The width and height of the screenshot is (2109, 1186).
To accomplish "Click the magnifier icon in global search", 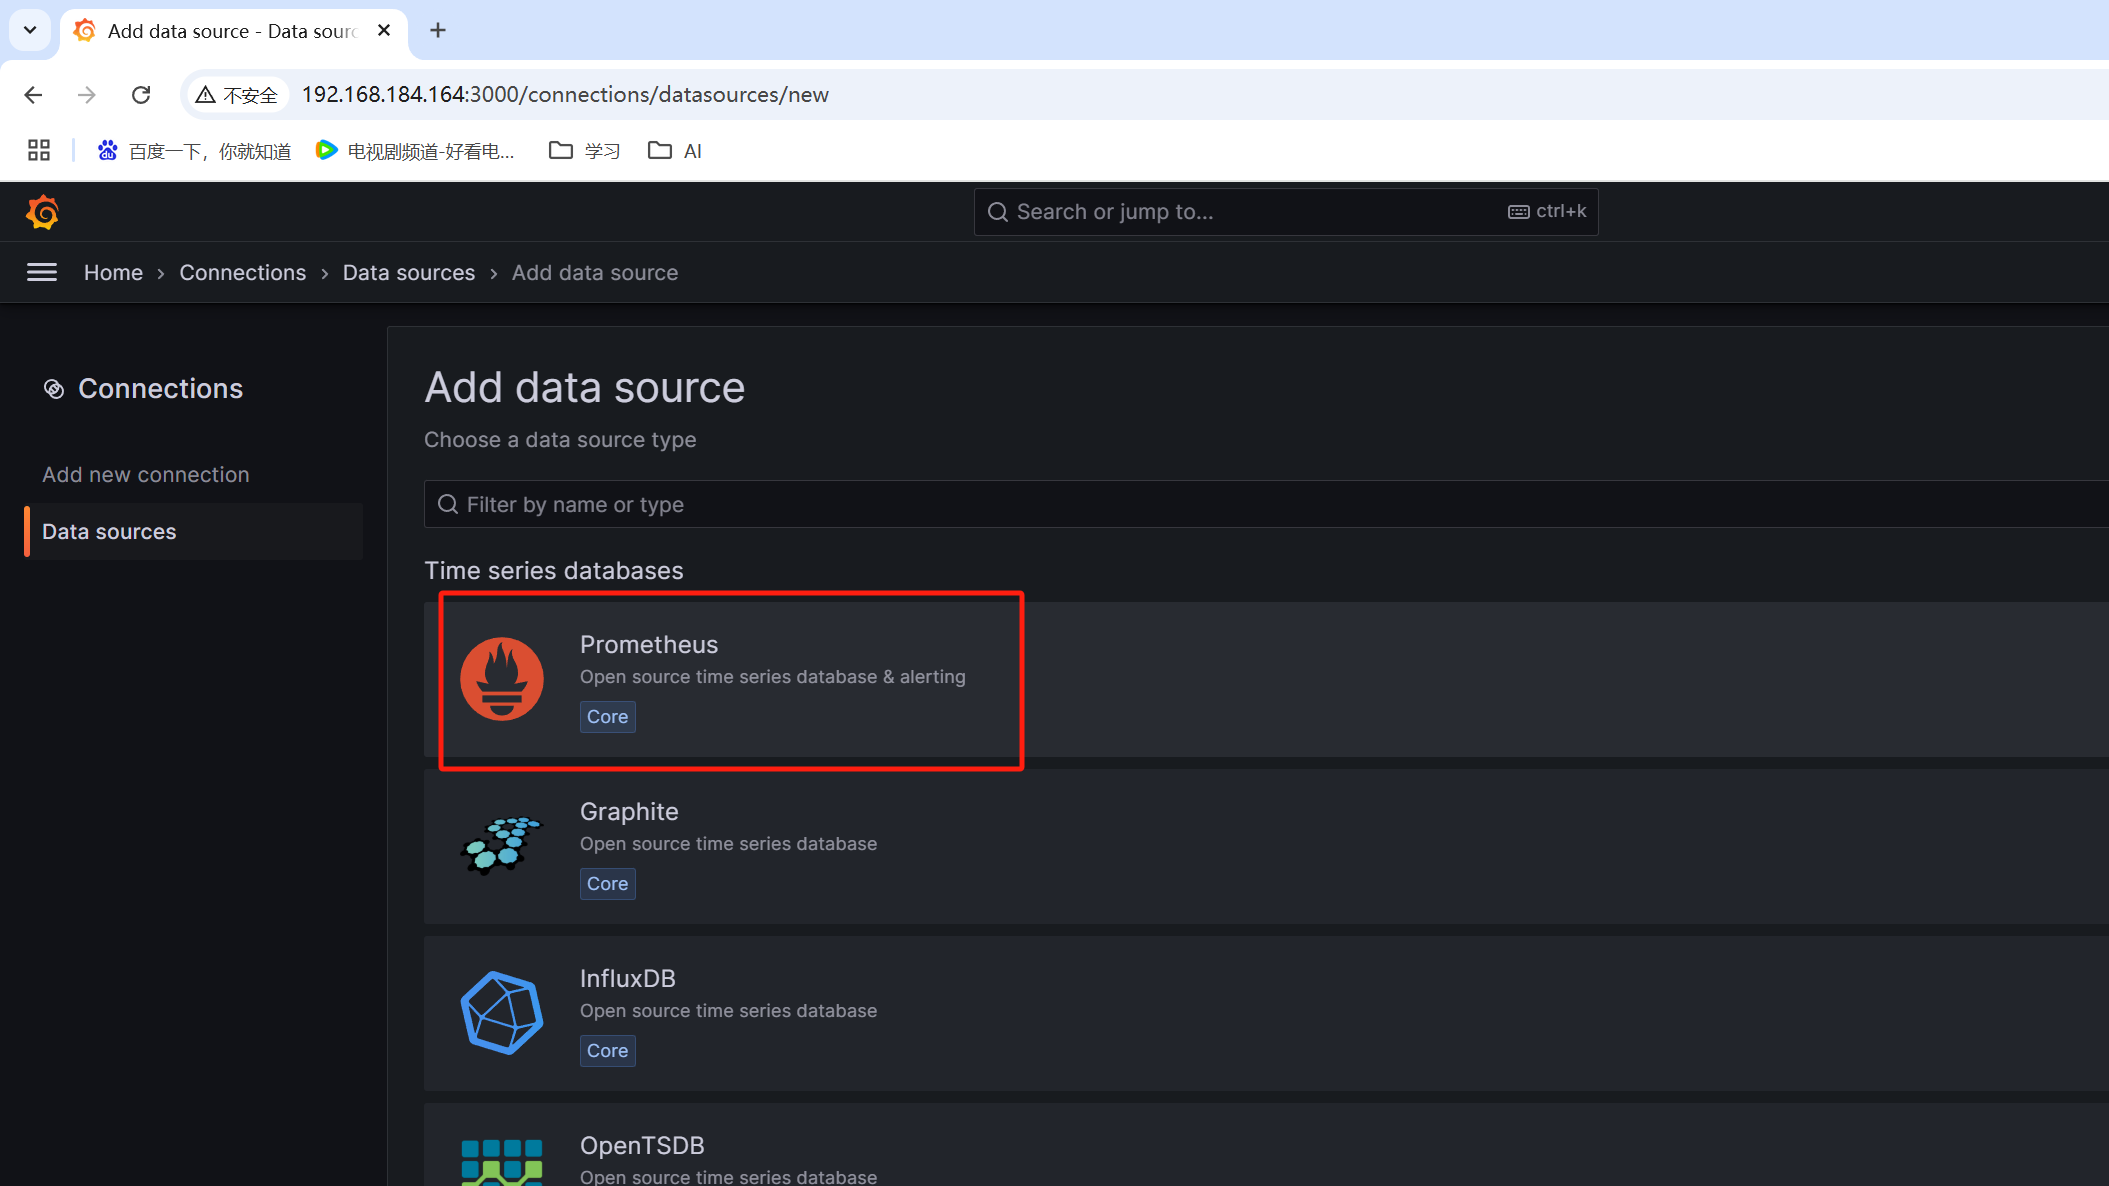I will tap(997, 212).
